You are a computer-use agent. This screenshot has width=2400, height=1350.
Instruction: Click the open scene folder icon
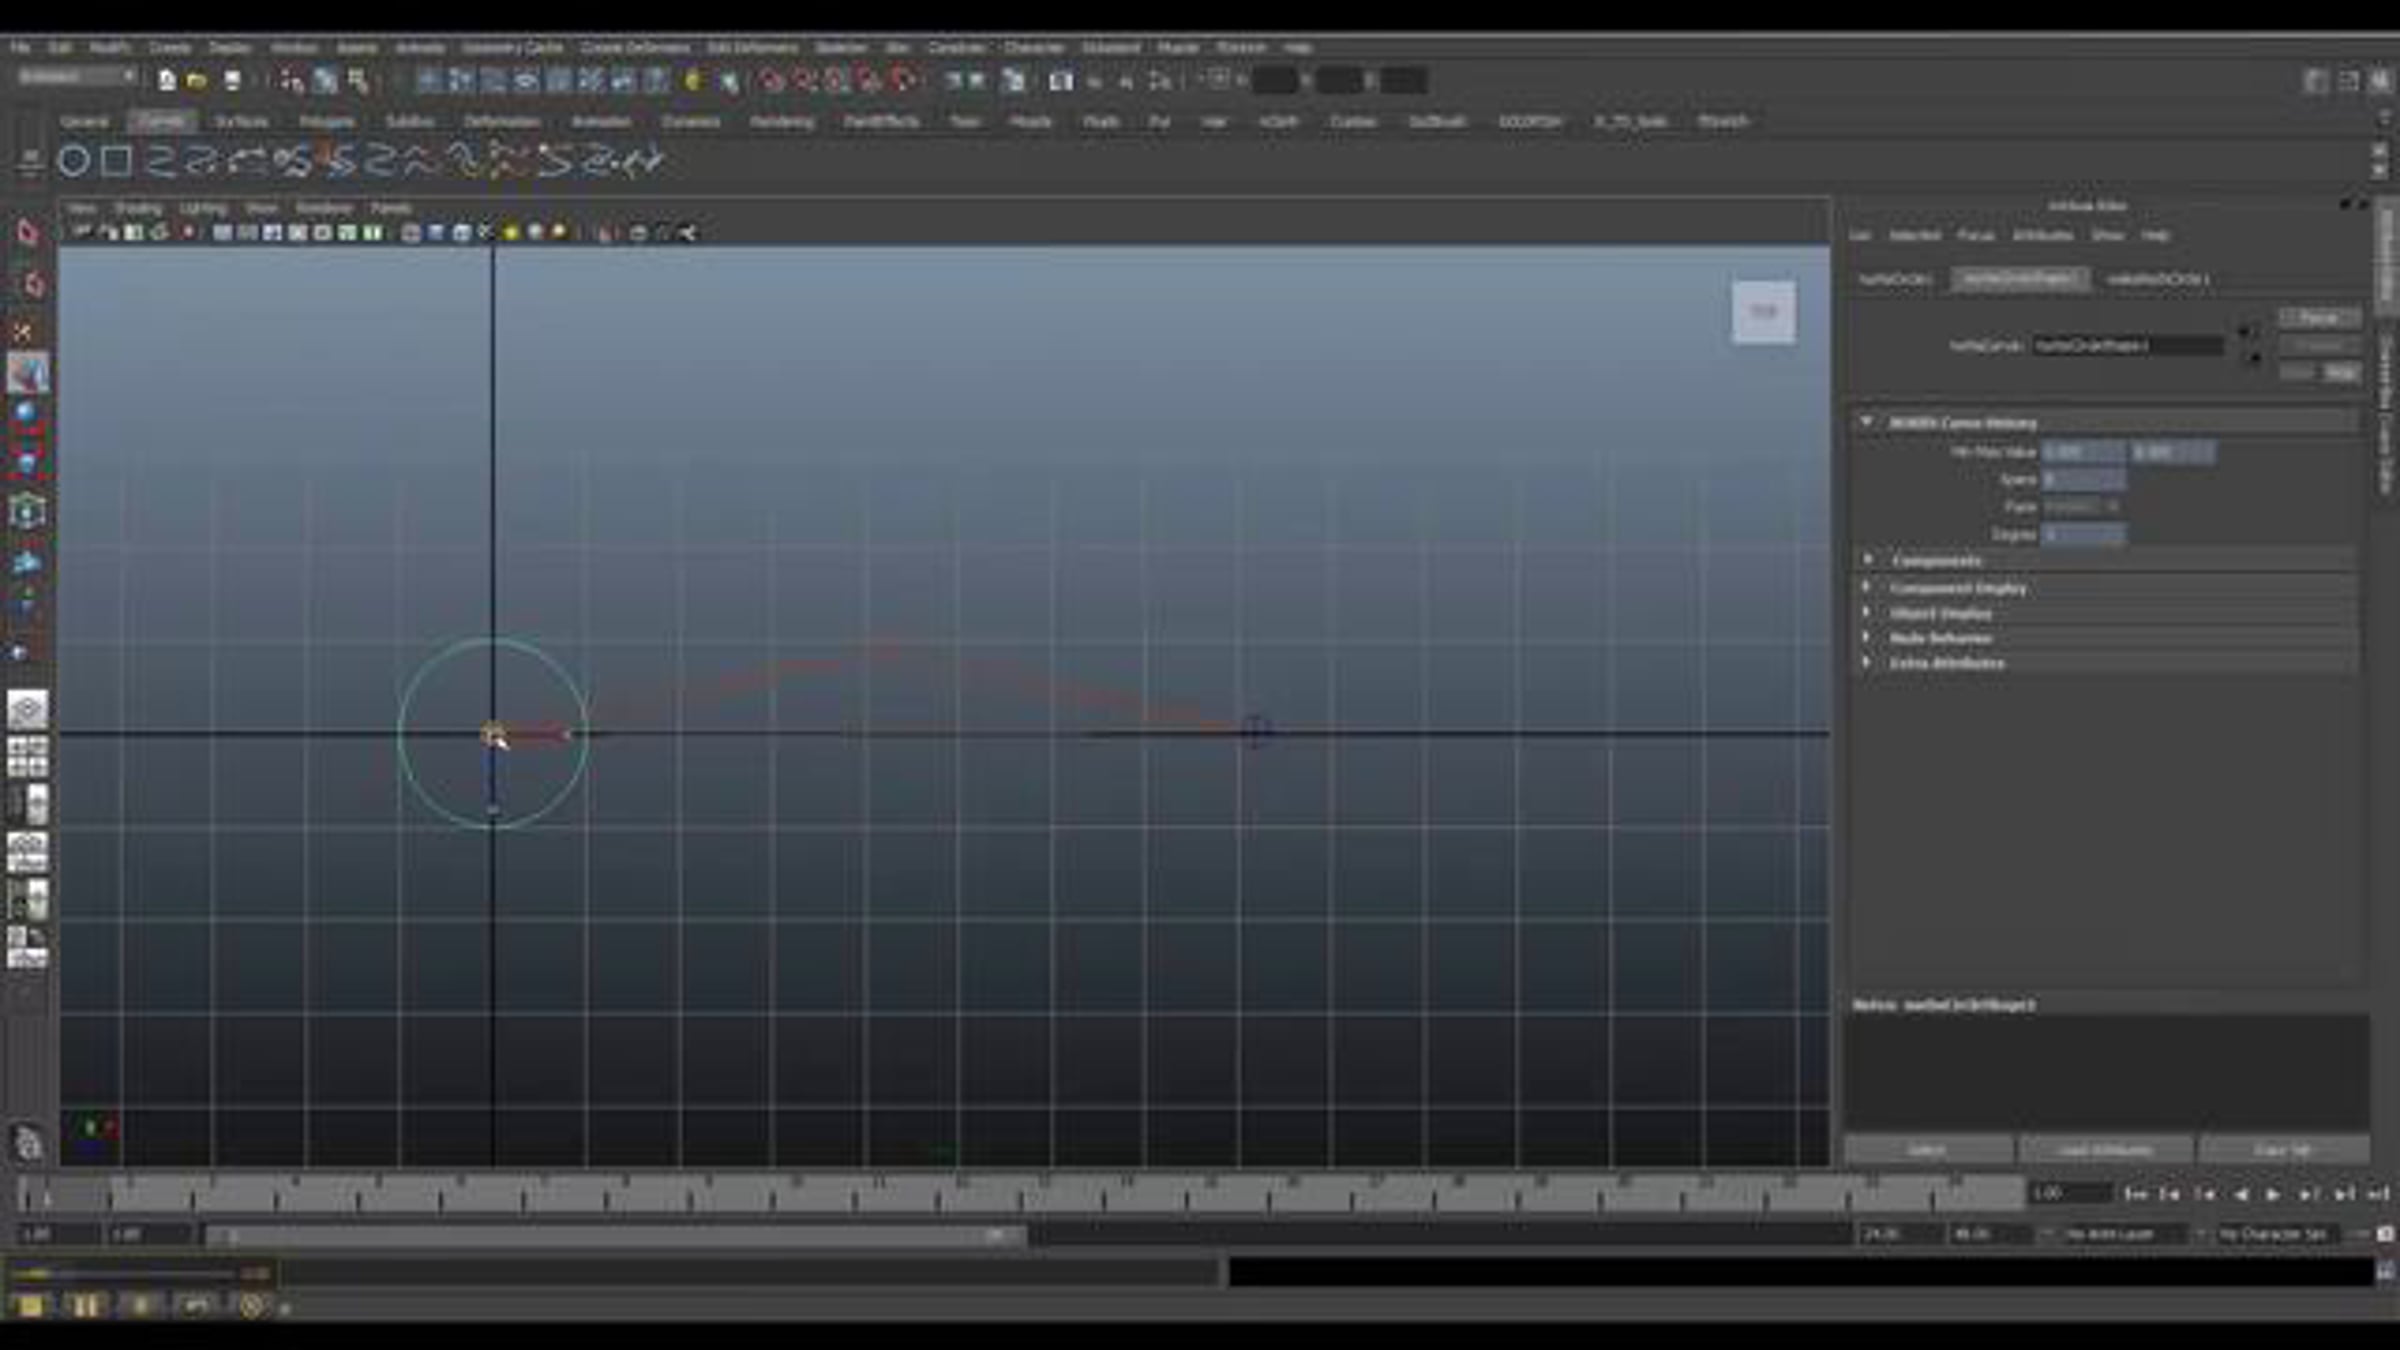197,80
